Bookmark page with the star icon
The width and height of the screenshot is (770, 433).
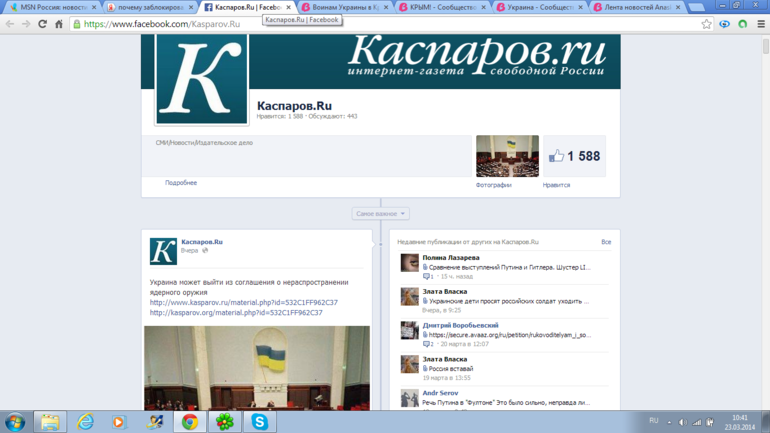click(706, 24)
